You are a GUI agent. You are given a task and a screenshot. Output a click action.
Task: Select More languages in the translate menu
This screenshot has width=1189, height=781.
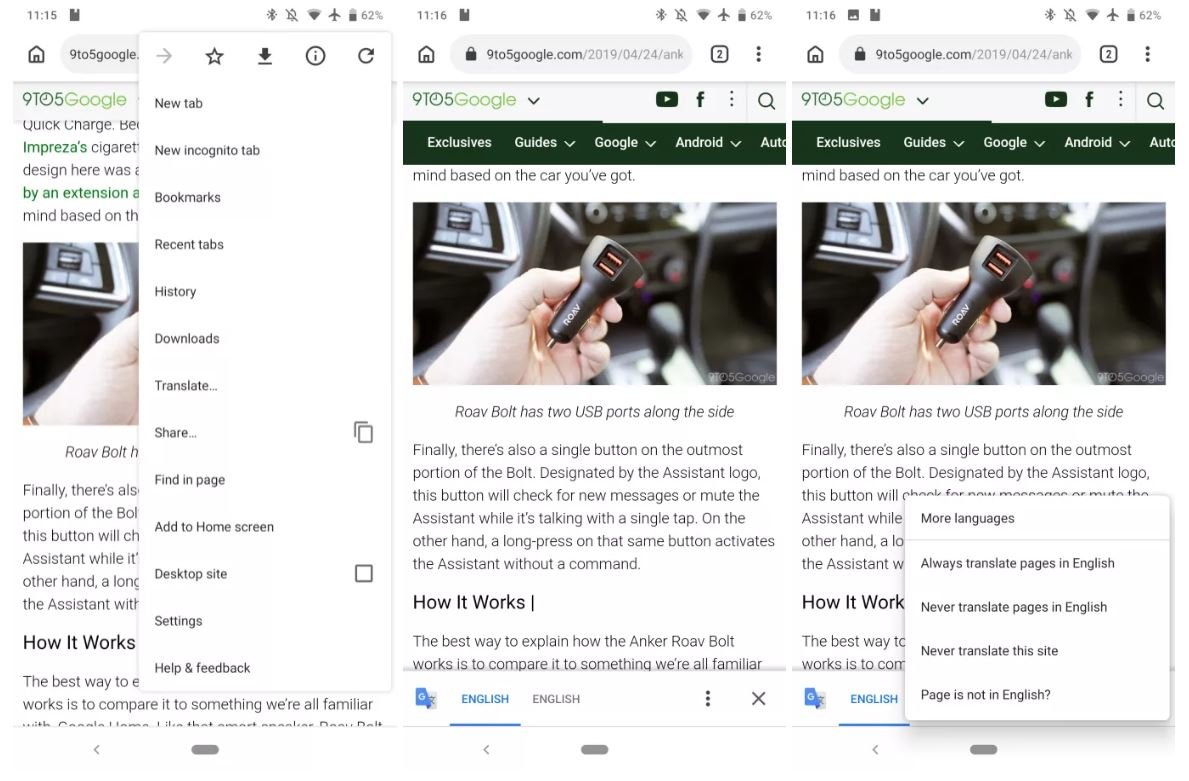967,519
